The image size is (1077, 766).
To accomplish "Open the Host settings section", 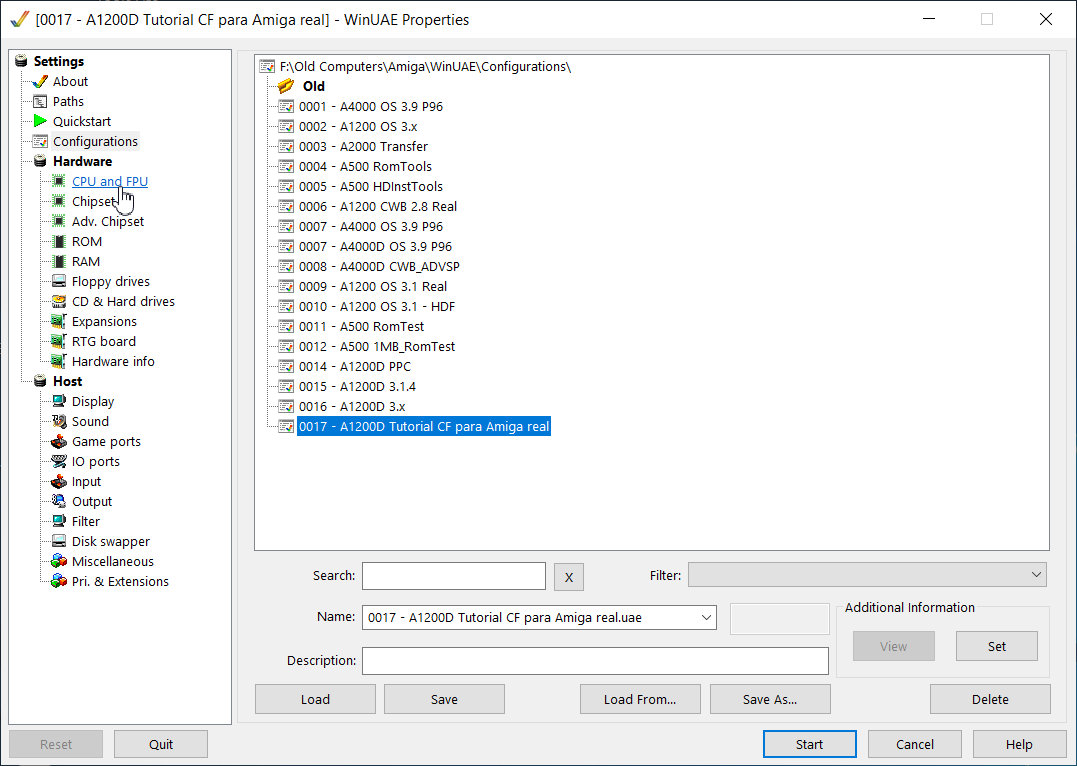I will [x=67, y=381].
